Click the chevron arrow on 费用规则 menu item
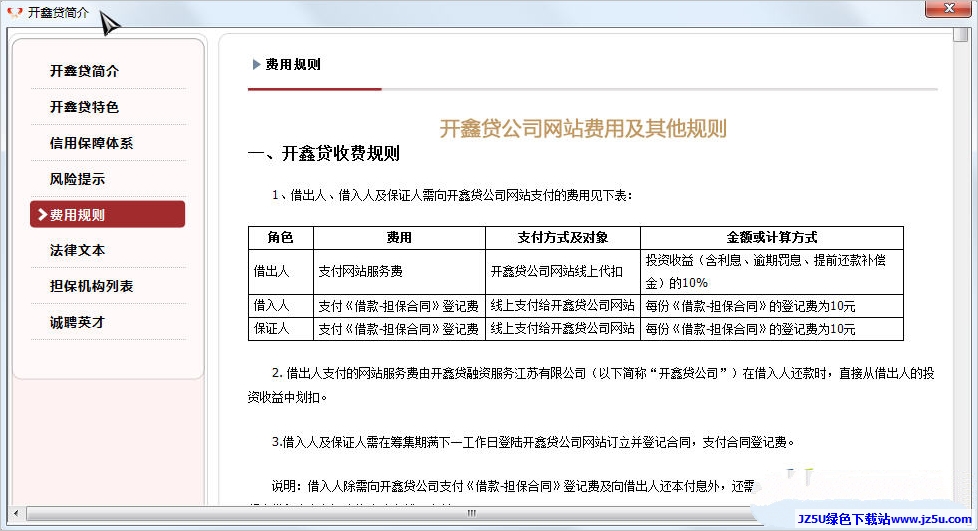This screenshot has height=531, width=978. pyautogui.click(x=42, y=215)
